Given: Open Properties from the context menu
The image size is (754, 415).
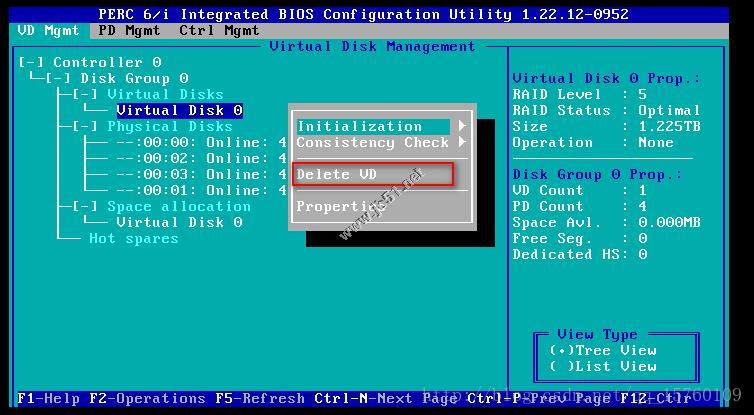Looking at the screenshot, I should coord(340,206).
